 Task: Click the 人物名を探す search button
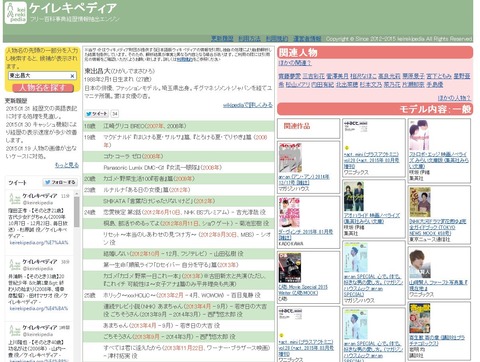(42, 88)
